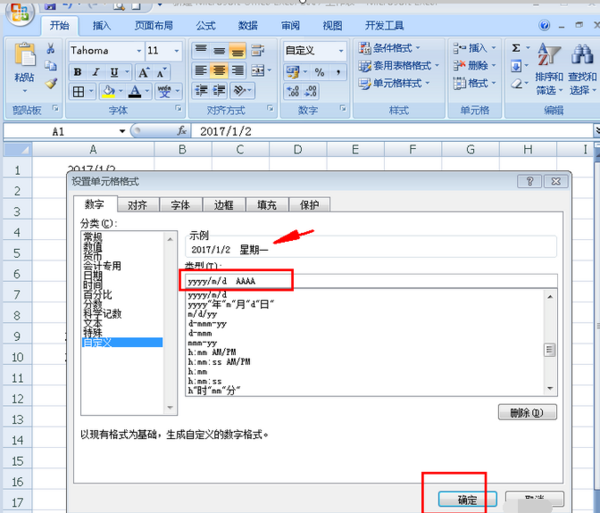Select top vertical align icon
This screenshot has width=600, height=513.
coord(201,50)
